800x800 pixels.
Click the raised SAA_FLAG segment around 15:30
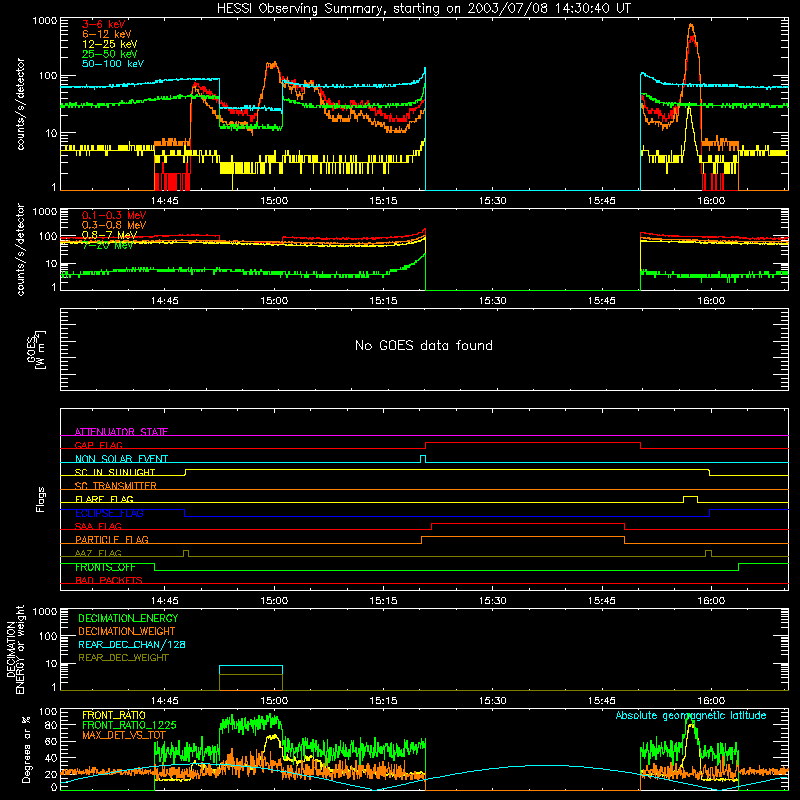528,523
